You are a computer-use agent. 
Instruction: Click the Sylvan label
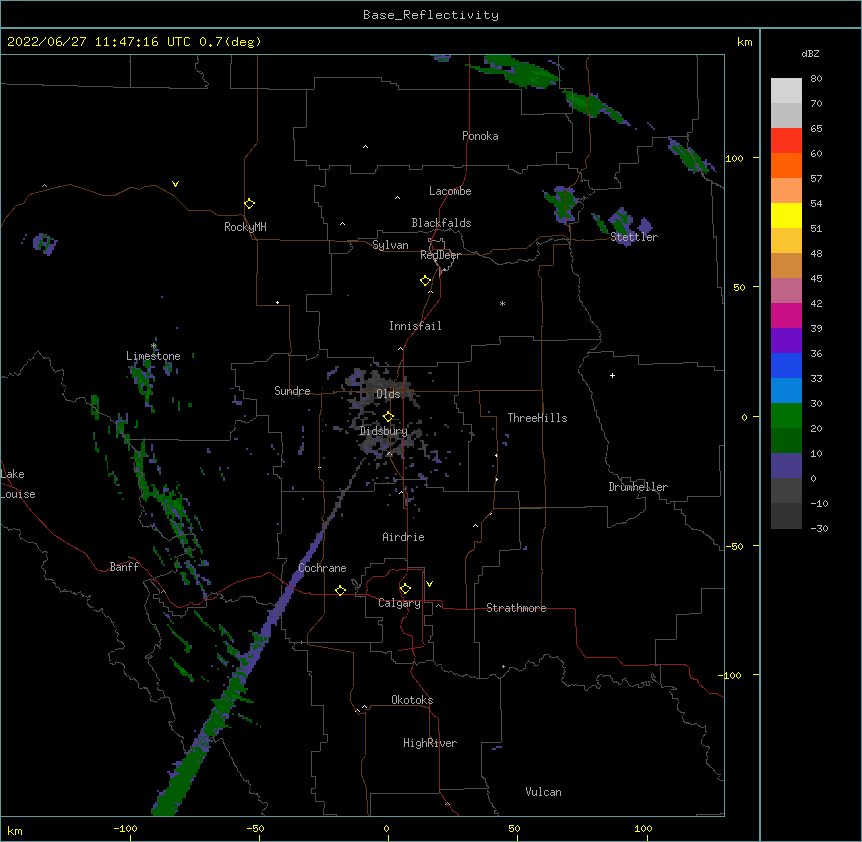[x=390, y=245]
